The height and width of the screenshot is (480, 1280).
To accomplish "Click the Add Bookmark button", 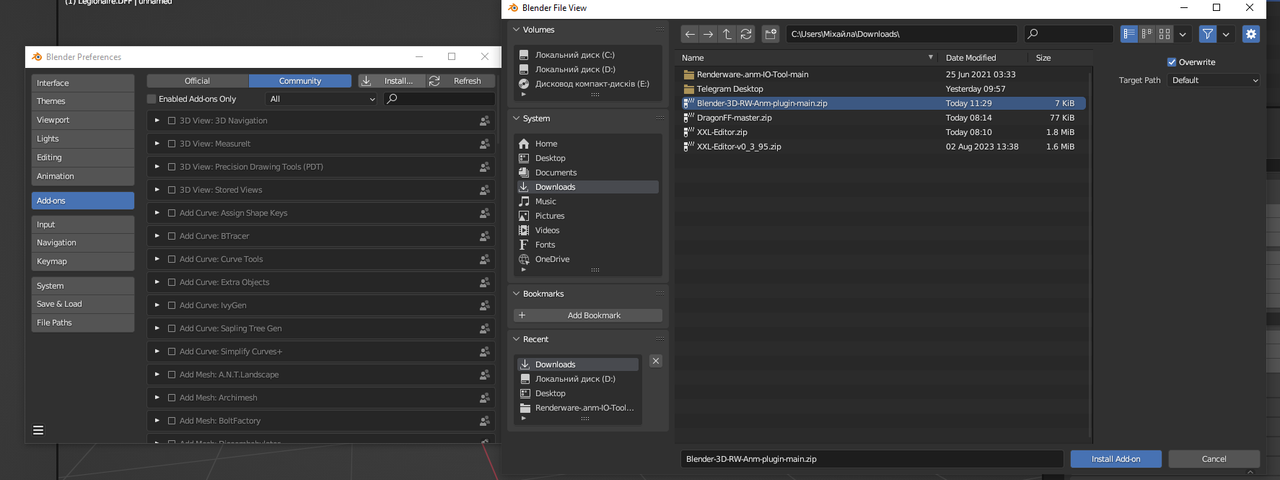I will pos(587,315).
